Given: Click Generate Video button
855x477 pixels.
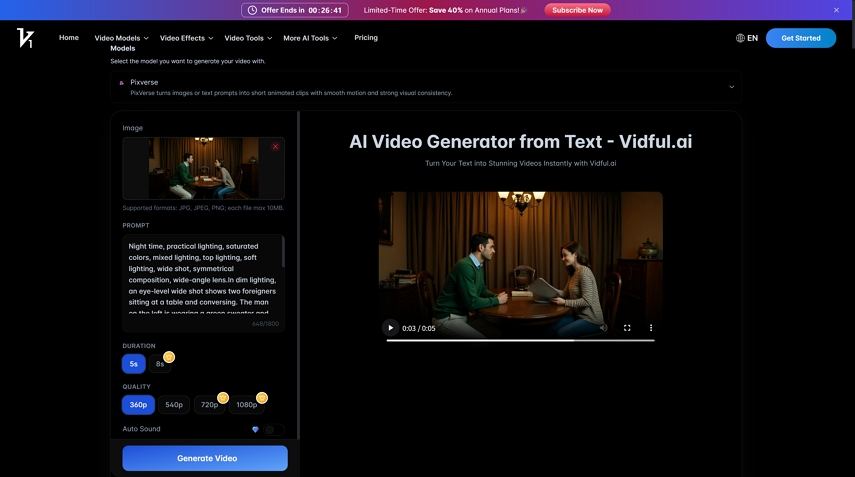Looking at the screenshot, I should [205, 458].
